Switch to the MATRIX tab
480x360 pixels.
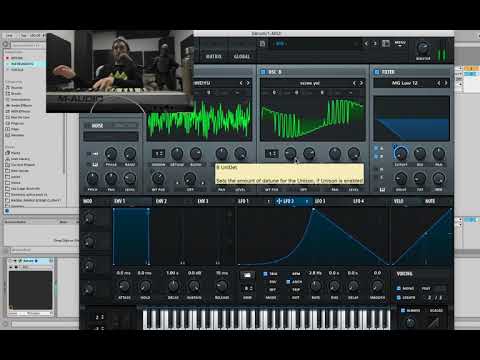click(x=213, y=56)
